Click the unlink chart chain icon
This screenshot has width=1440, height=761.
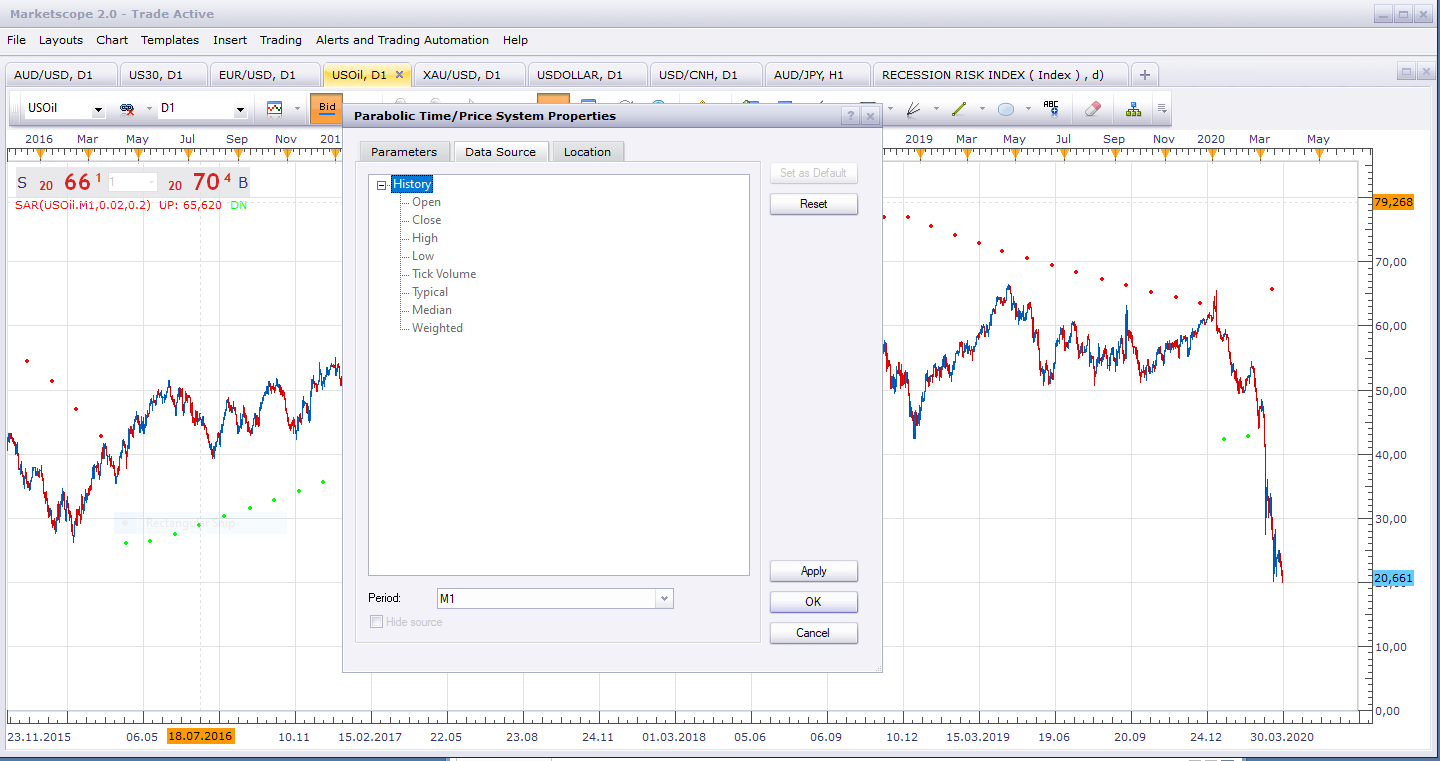(x=127, y=108)
